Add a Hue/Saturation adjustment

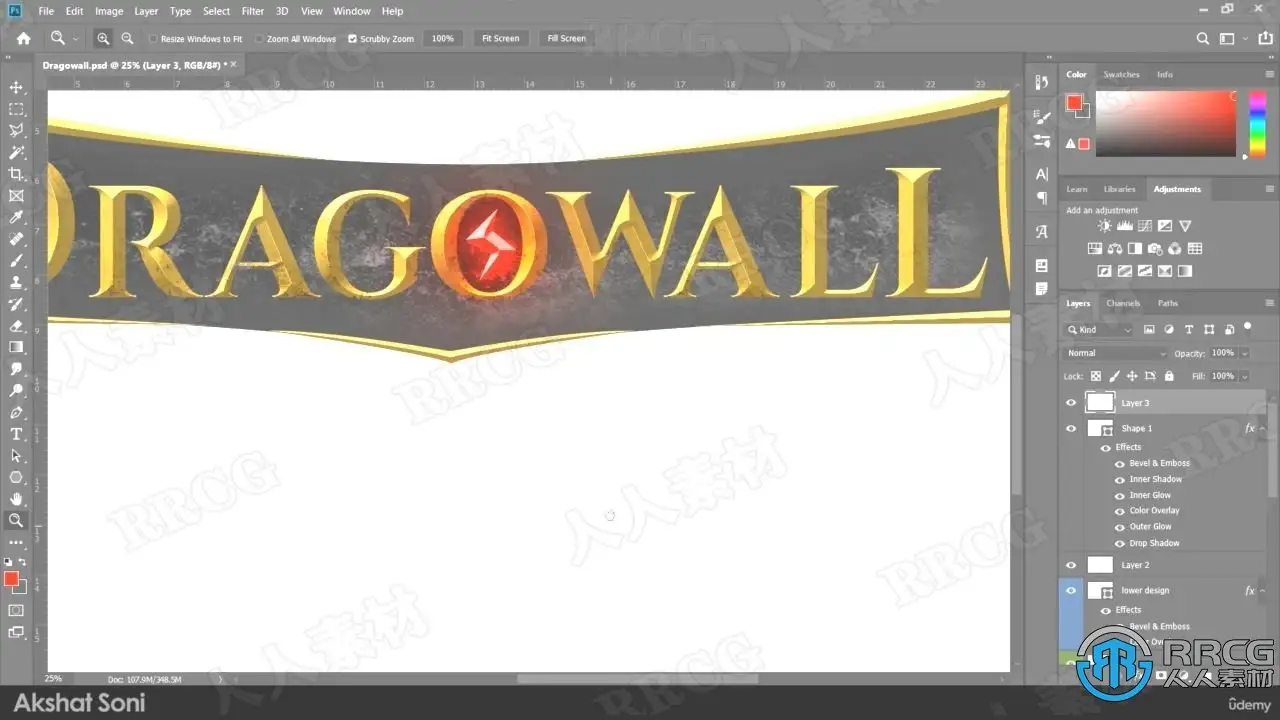pos(1094,249)
